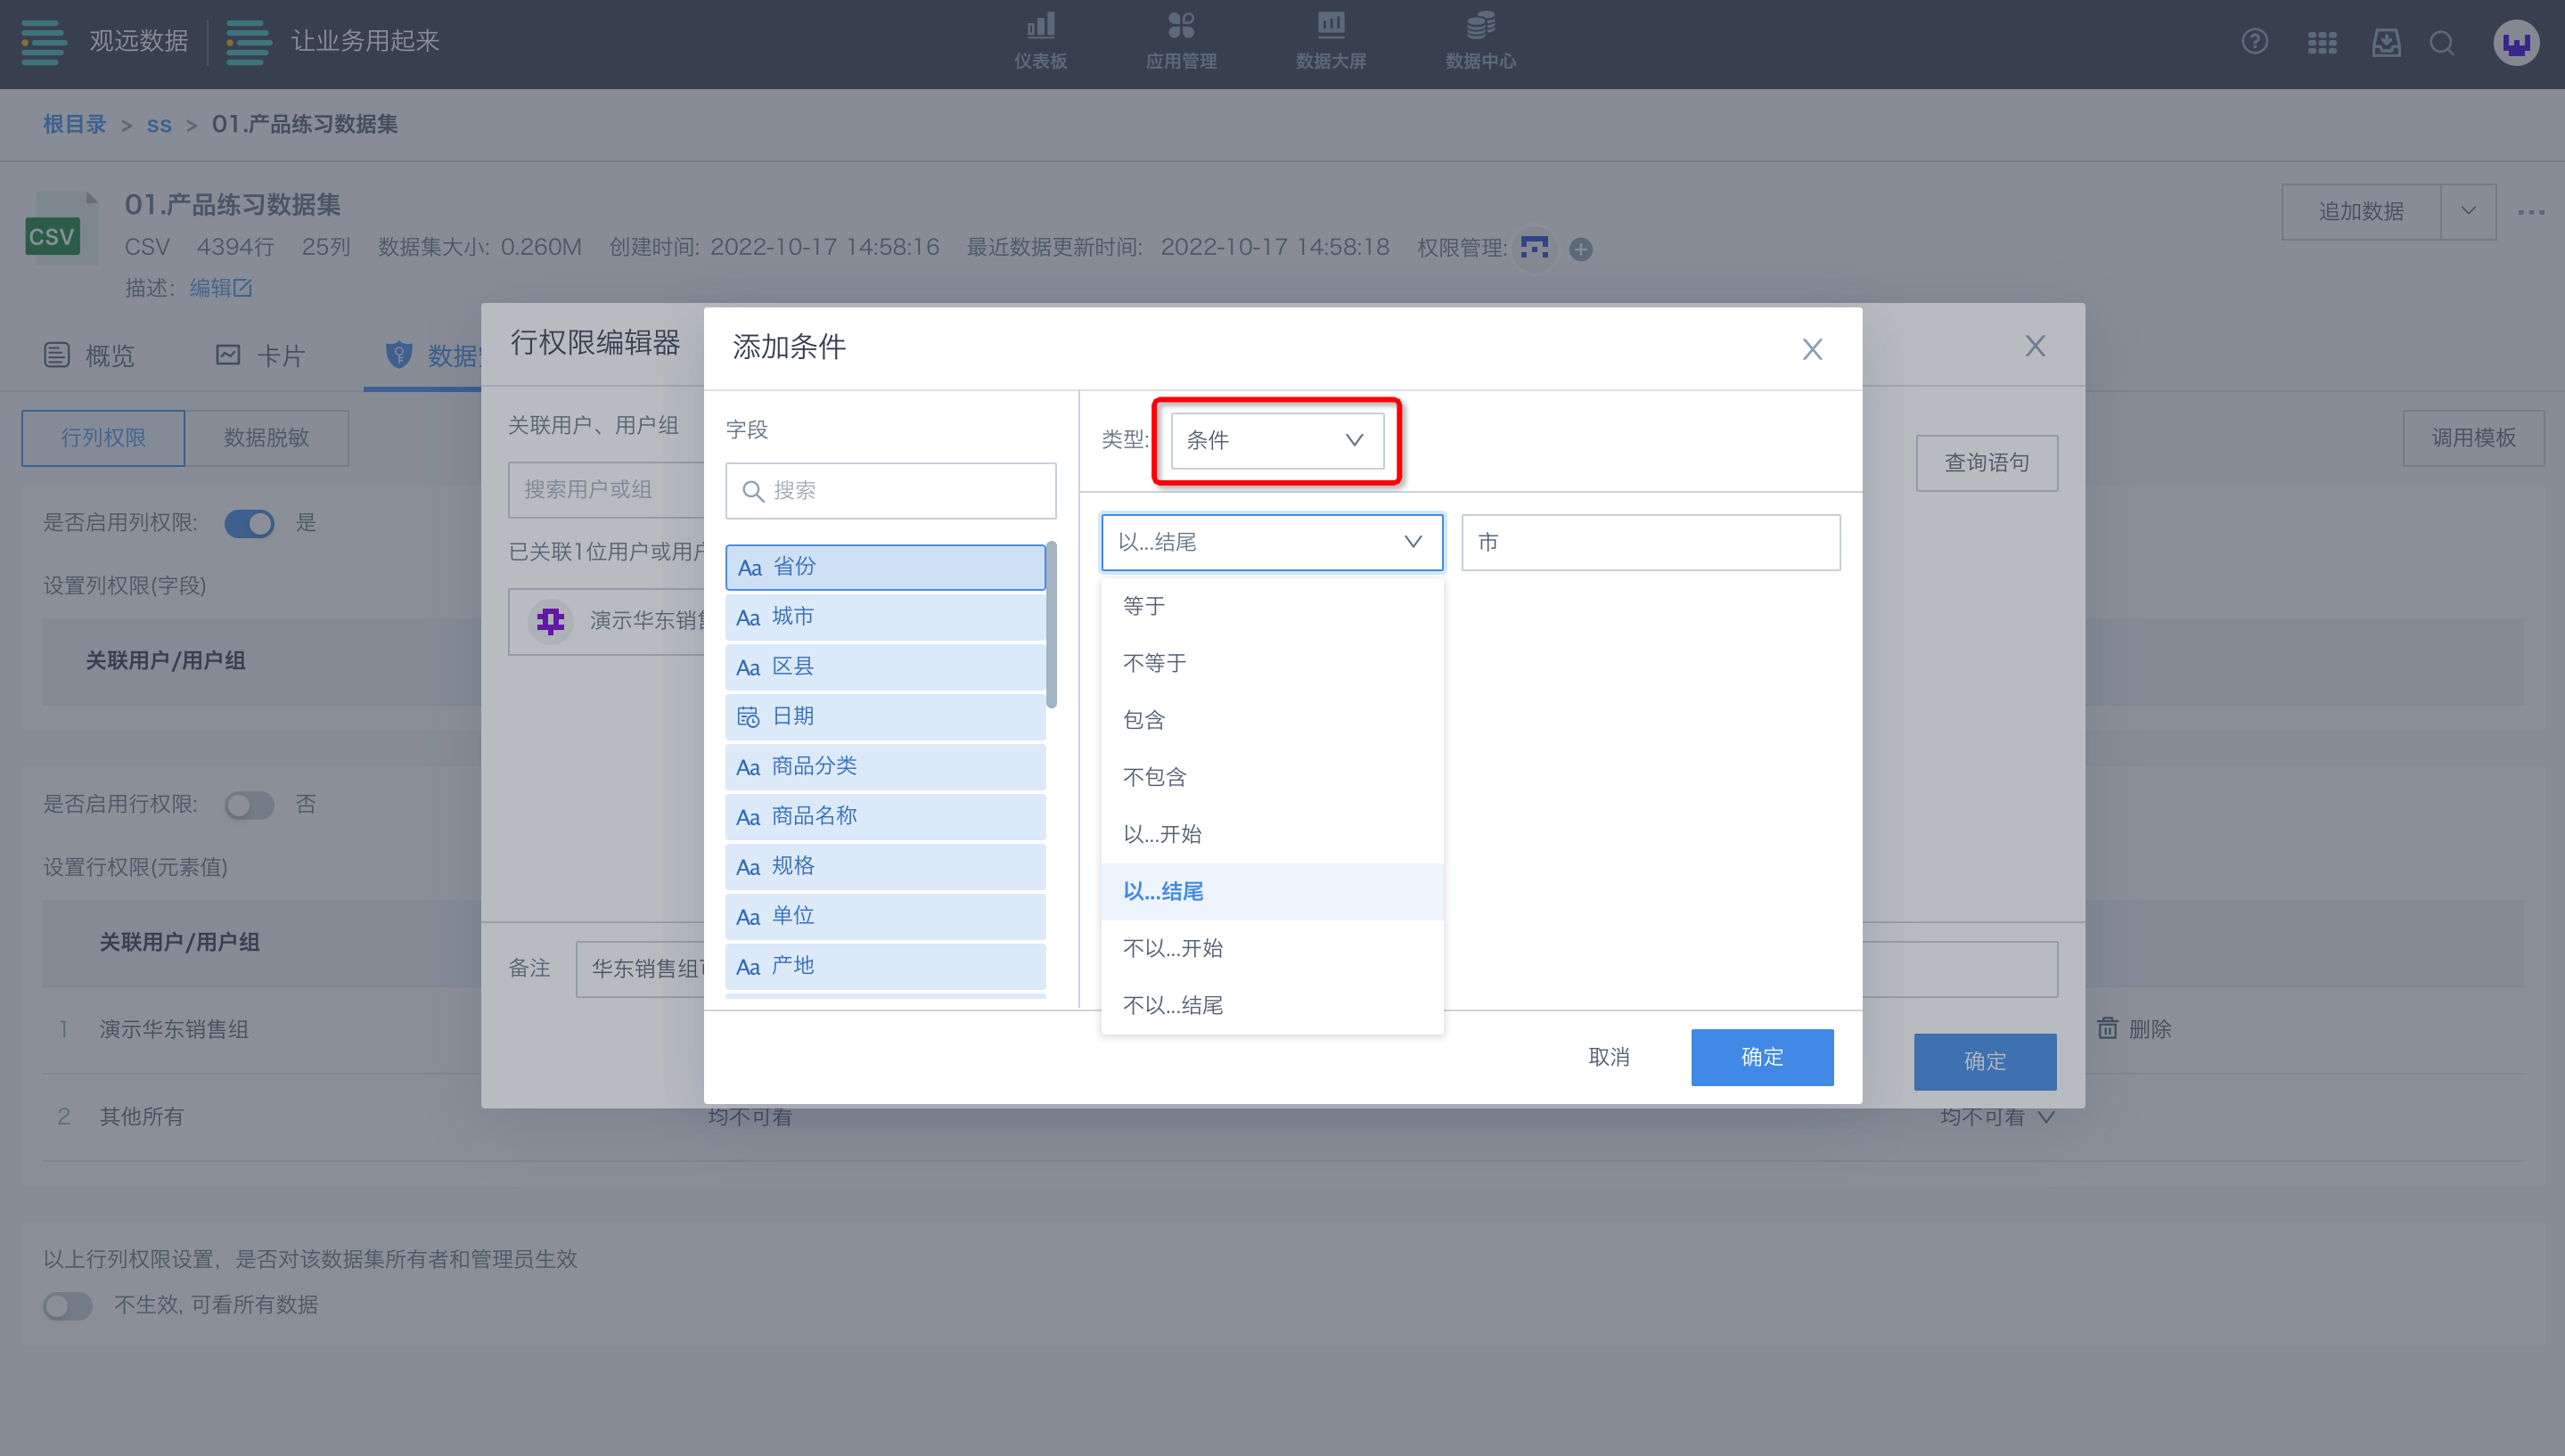Select the 单位 field

(885, 917)
